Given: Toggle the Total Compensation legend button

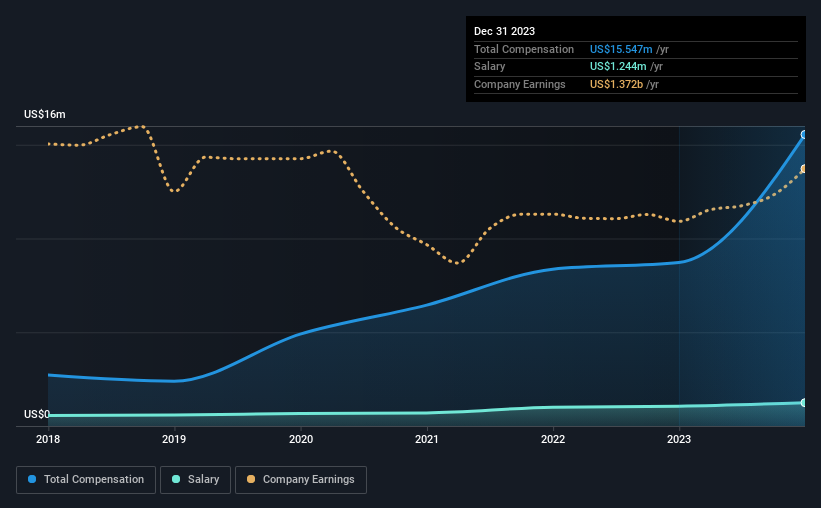Looking at the screenshot, I should point(86,480).
